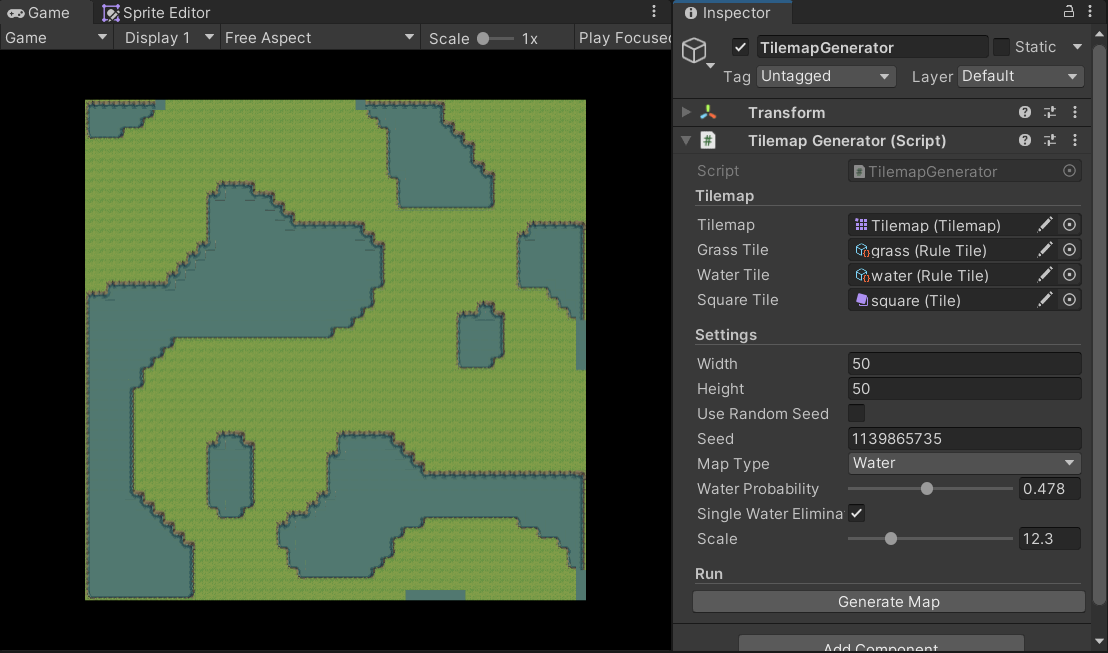Viewport: 1108px width, 653px height.
Task: Open object picker for Script field
Action: 1069,171
